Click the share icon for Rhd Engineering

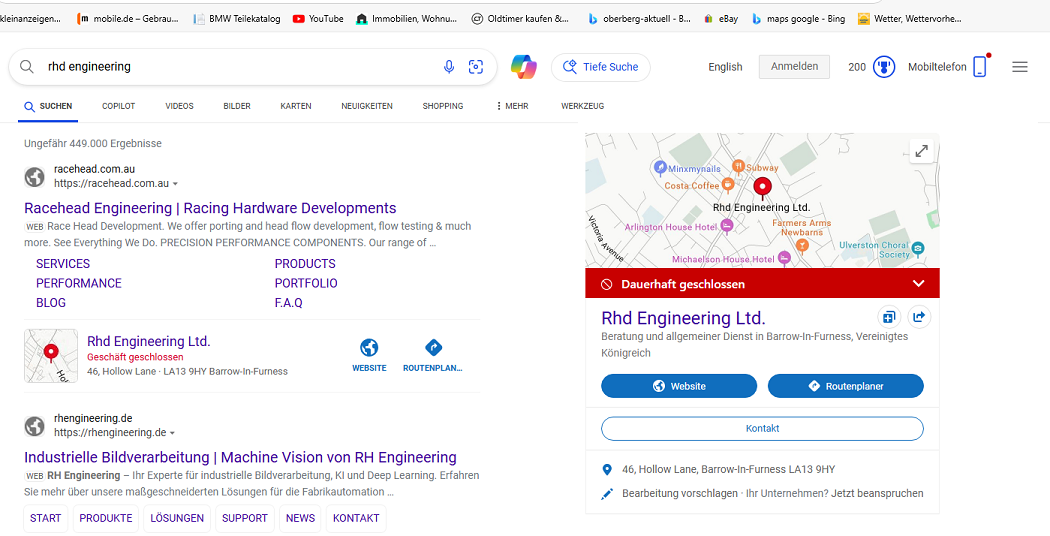point(918,317)
